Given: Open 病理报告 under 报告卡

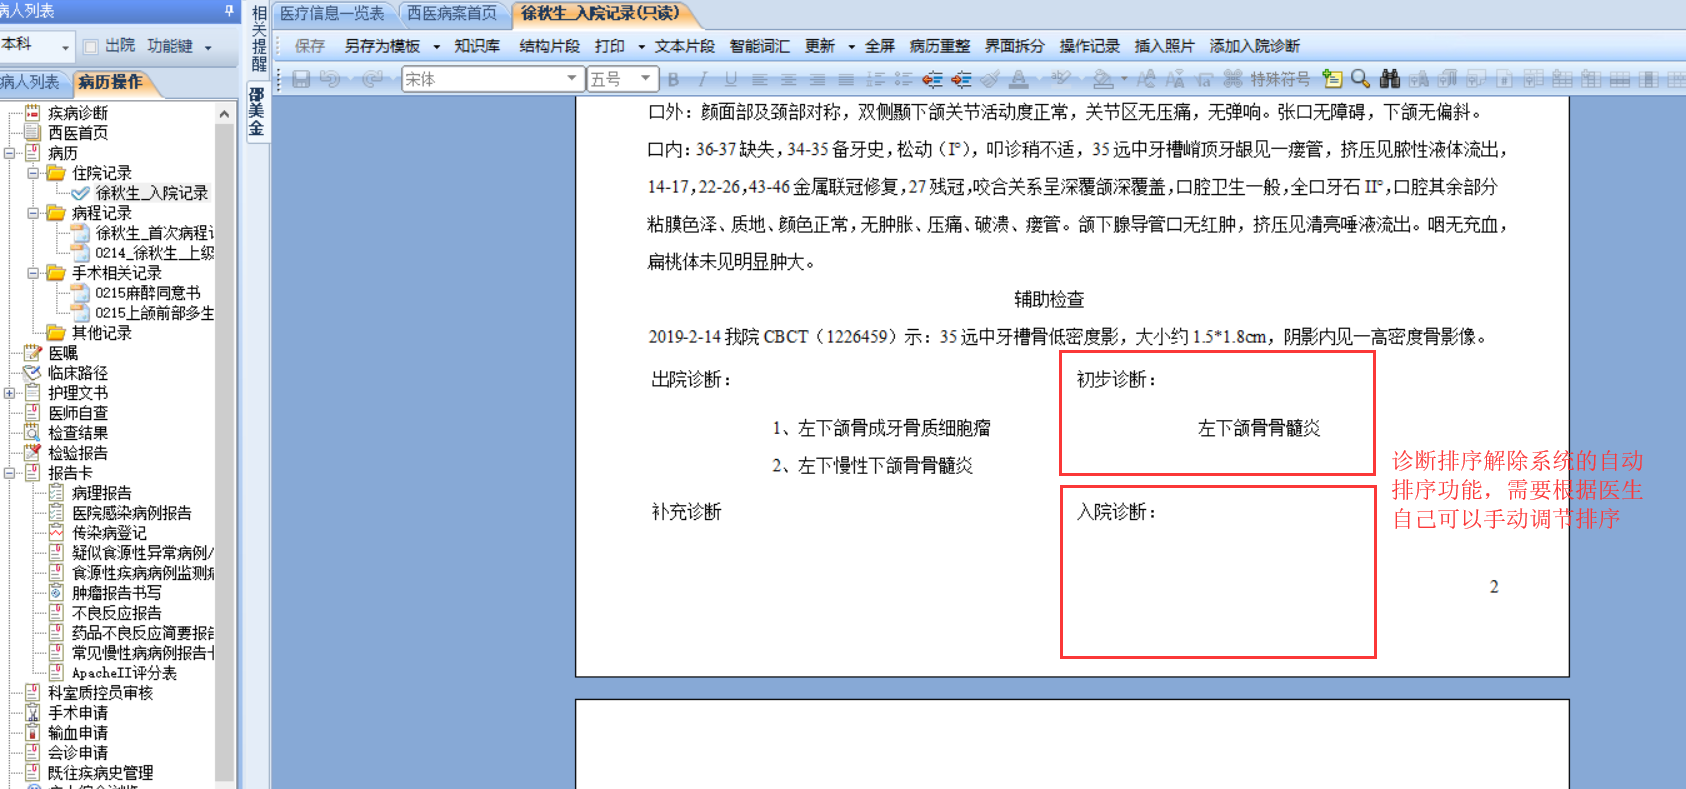Looking at the screenshot, I should point(102,493).
